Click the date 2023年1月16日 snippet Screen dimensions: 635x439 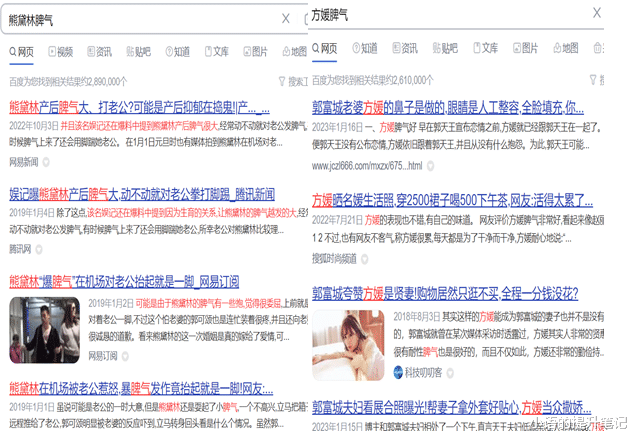click(337, 127)
